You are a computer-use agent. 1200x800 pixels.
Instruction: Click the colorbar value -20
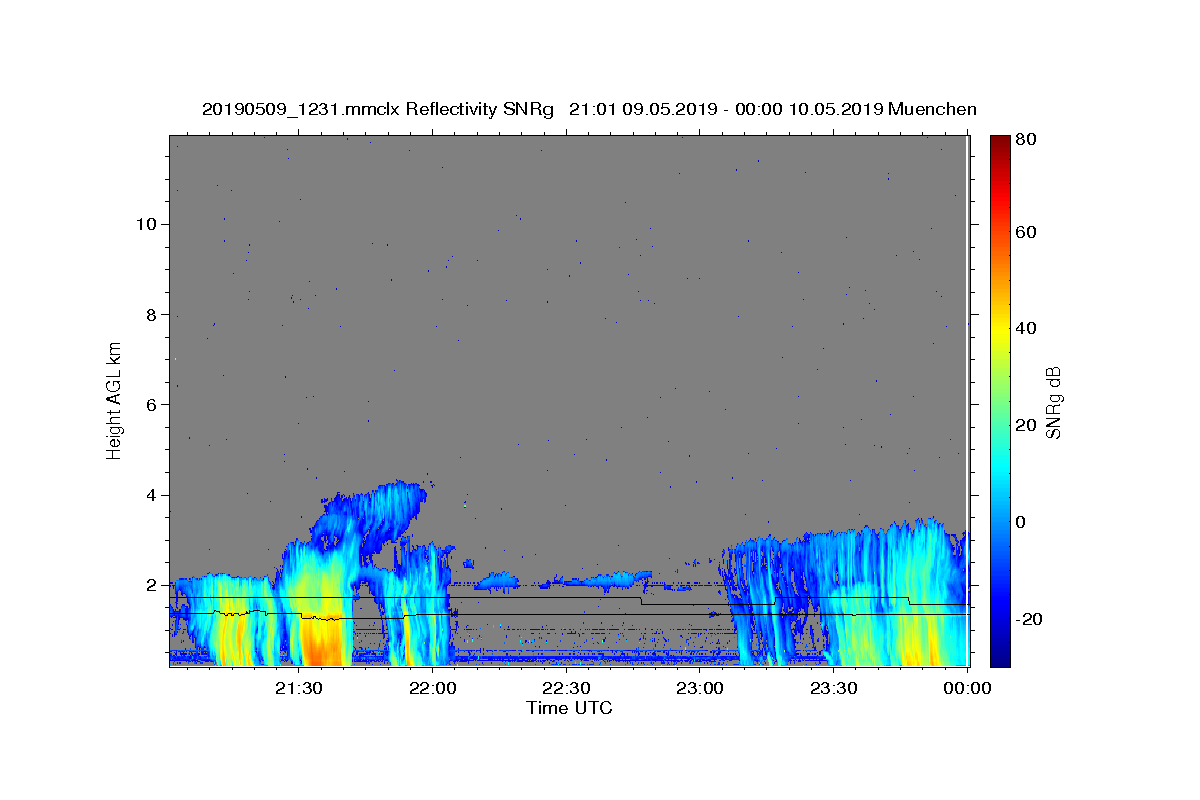(1029, 619)
